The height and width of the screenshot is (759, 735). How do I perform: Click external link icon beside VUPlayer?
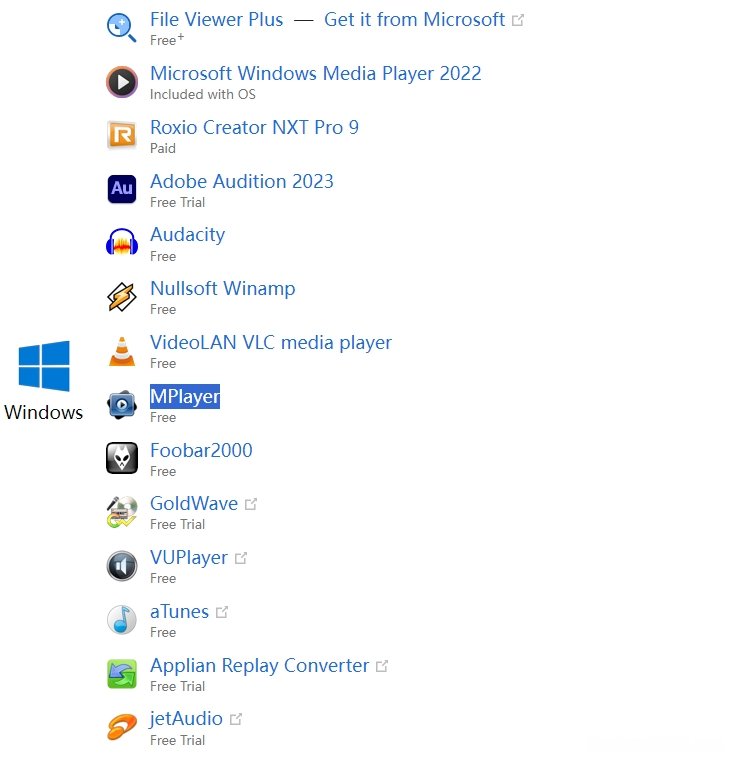point(241,558)
